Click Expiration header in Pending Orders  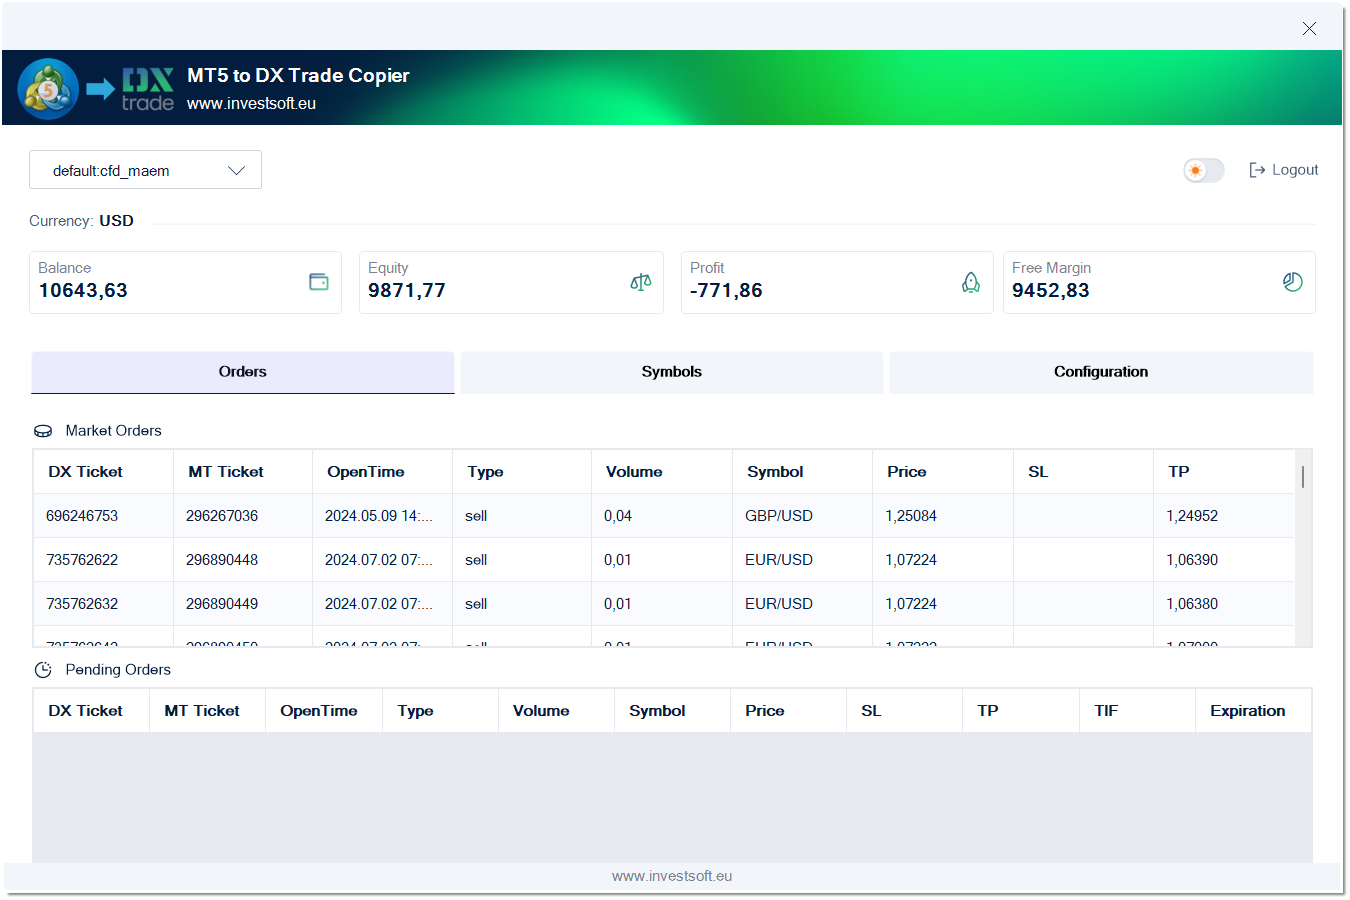click(x=1254, y=711)
